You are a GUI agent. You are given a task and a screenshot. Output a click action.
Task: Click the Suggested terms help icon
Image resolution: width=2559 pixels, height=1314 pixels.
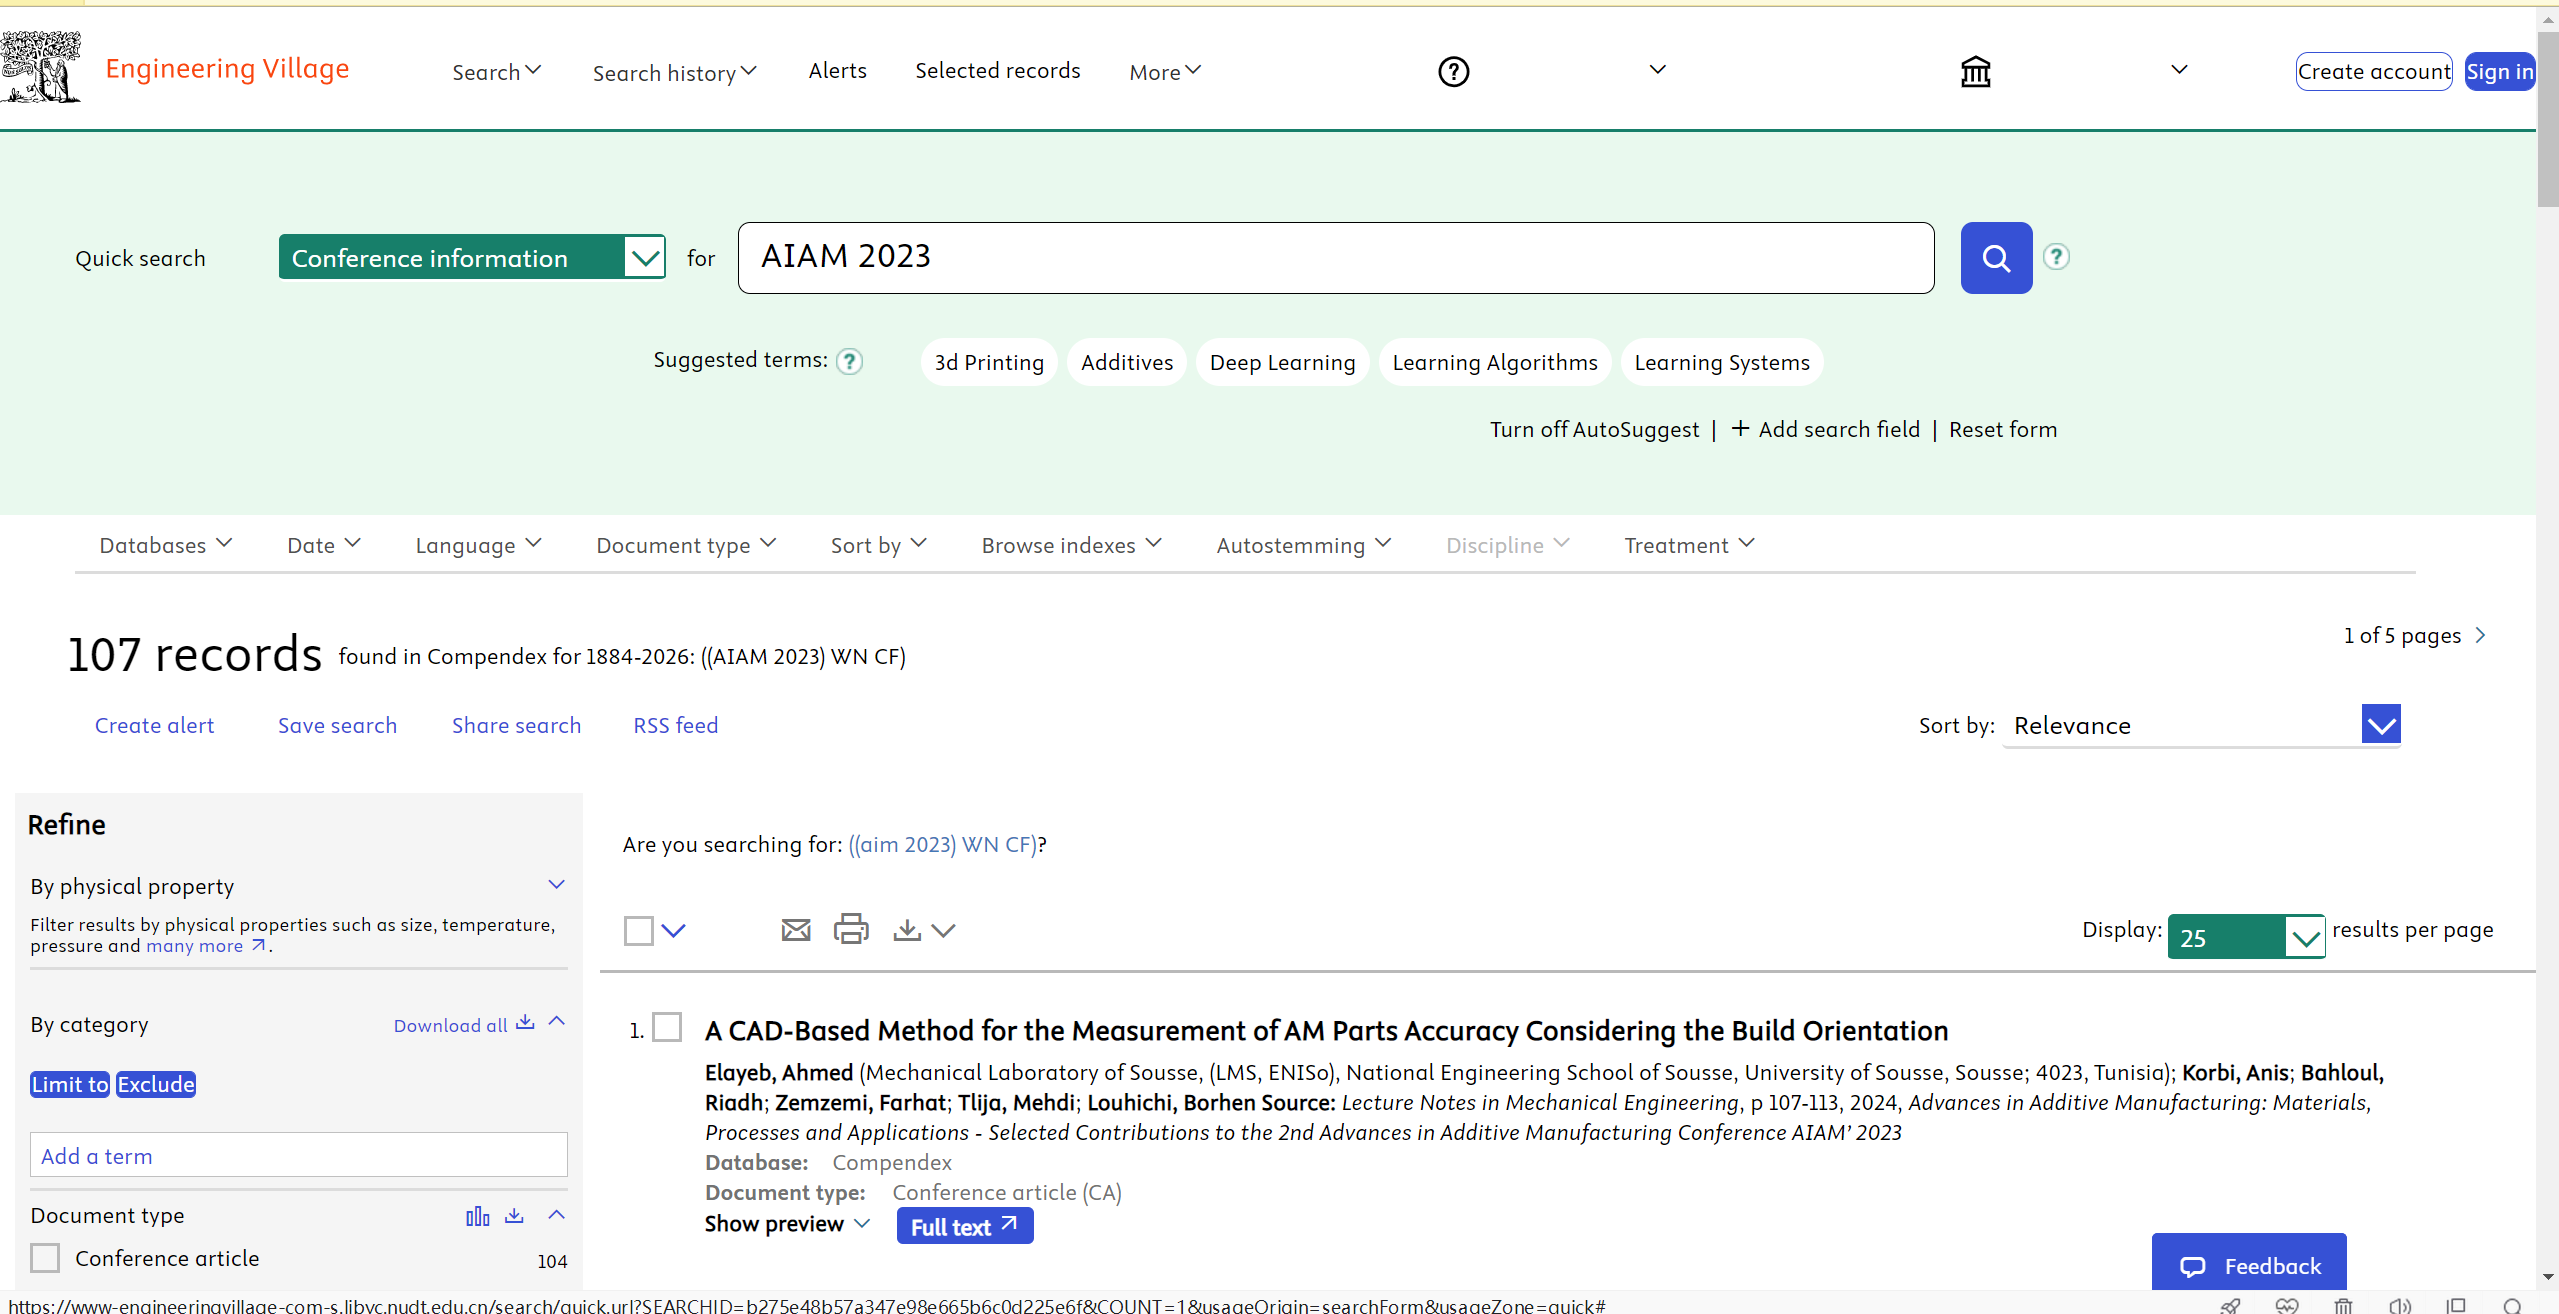(x=849, y=361)
